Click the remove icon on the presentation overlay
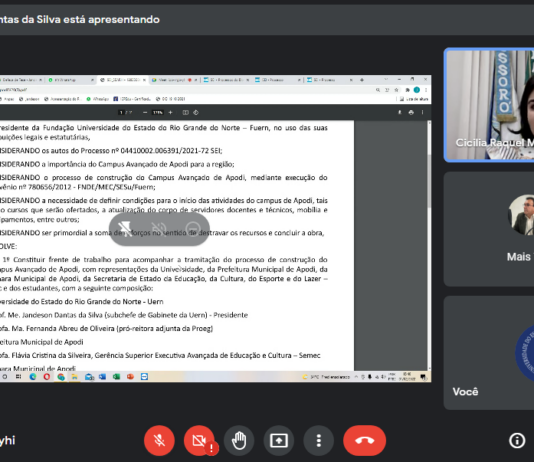Image resolution: width=534 pixels, height=462 pixels. (x=193, y=228)
